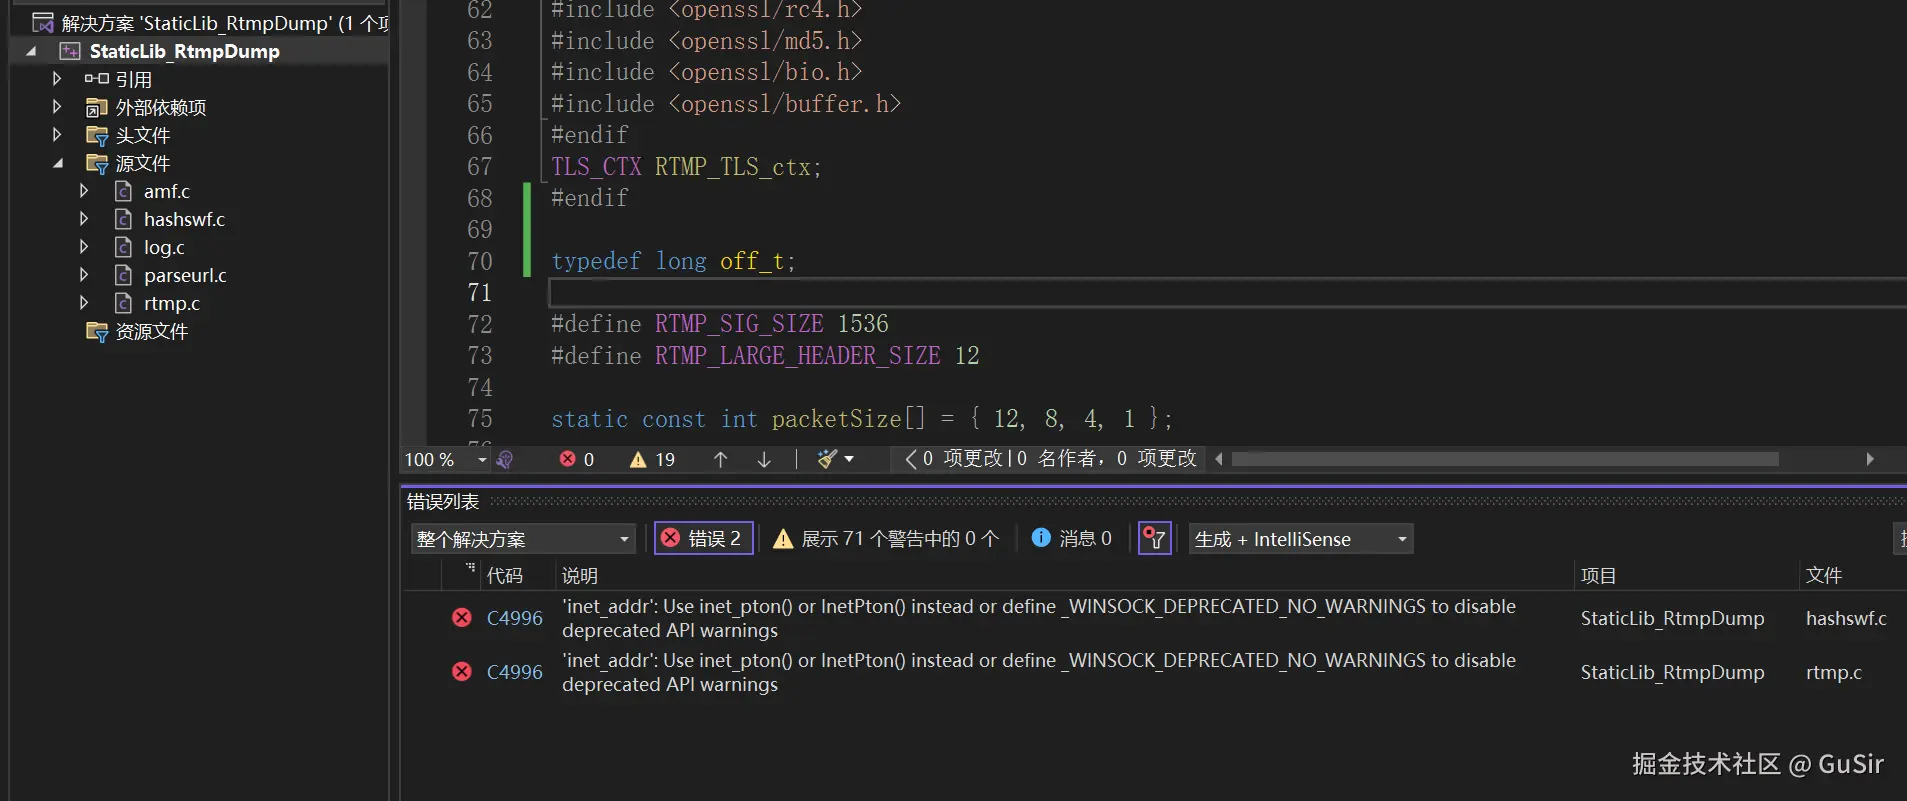Toggle the build-only IntelliSense filter icon
Screen dimensions: 1907x801
click(x=1155, y=539)
